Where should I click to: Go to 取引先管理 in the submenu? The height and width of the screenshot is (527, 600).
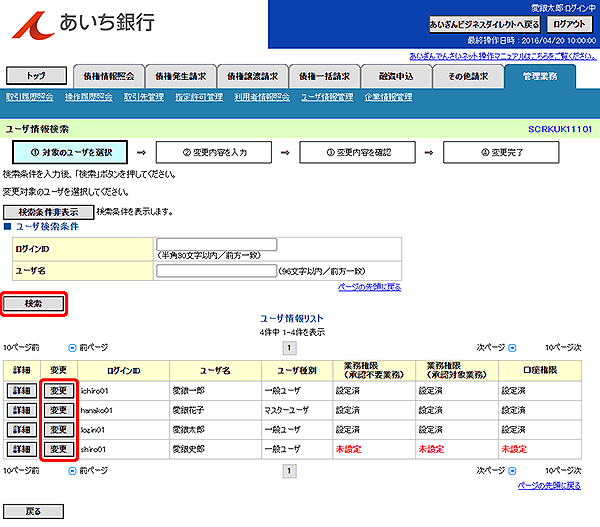point(144,97)
